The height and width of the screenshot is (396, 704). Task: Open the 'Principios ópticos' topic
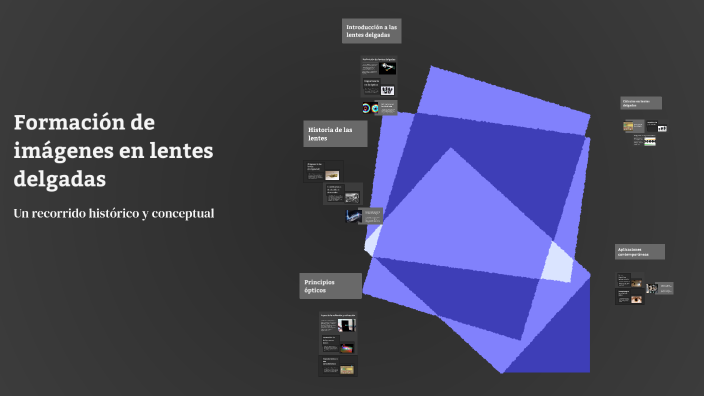click(330, 286)
